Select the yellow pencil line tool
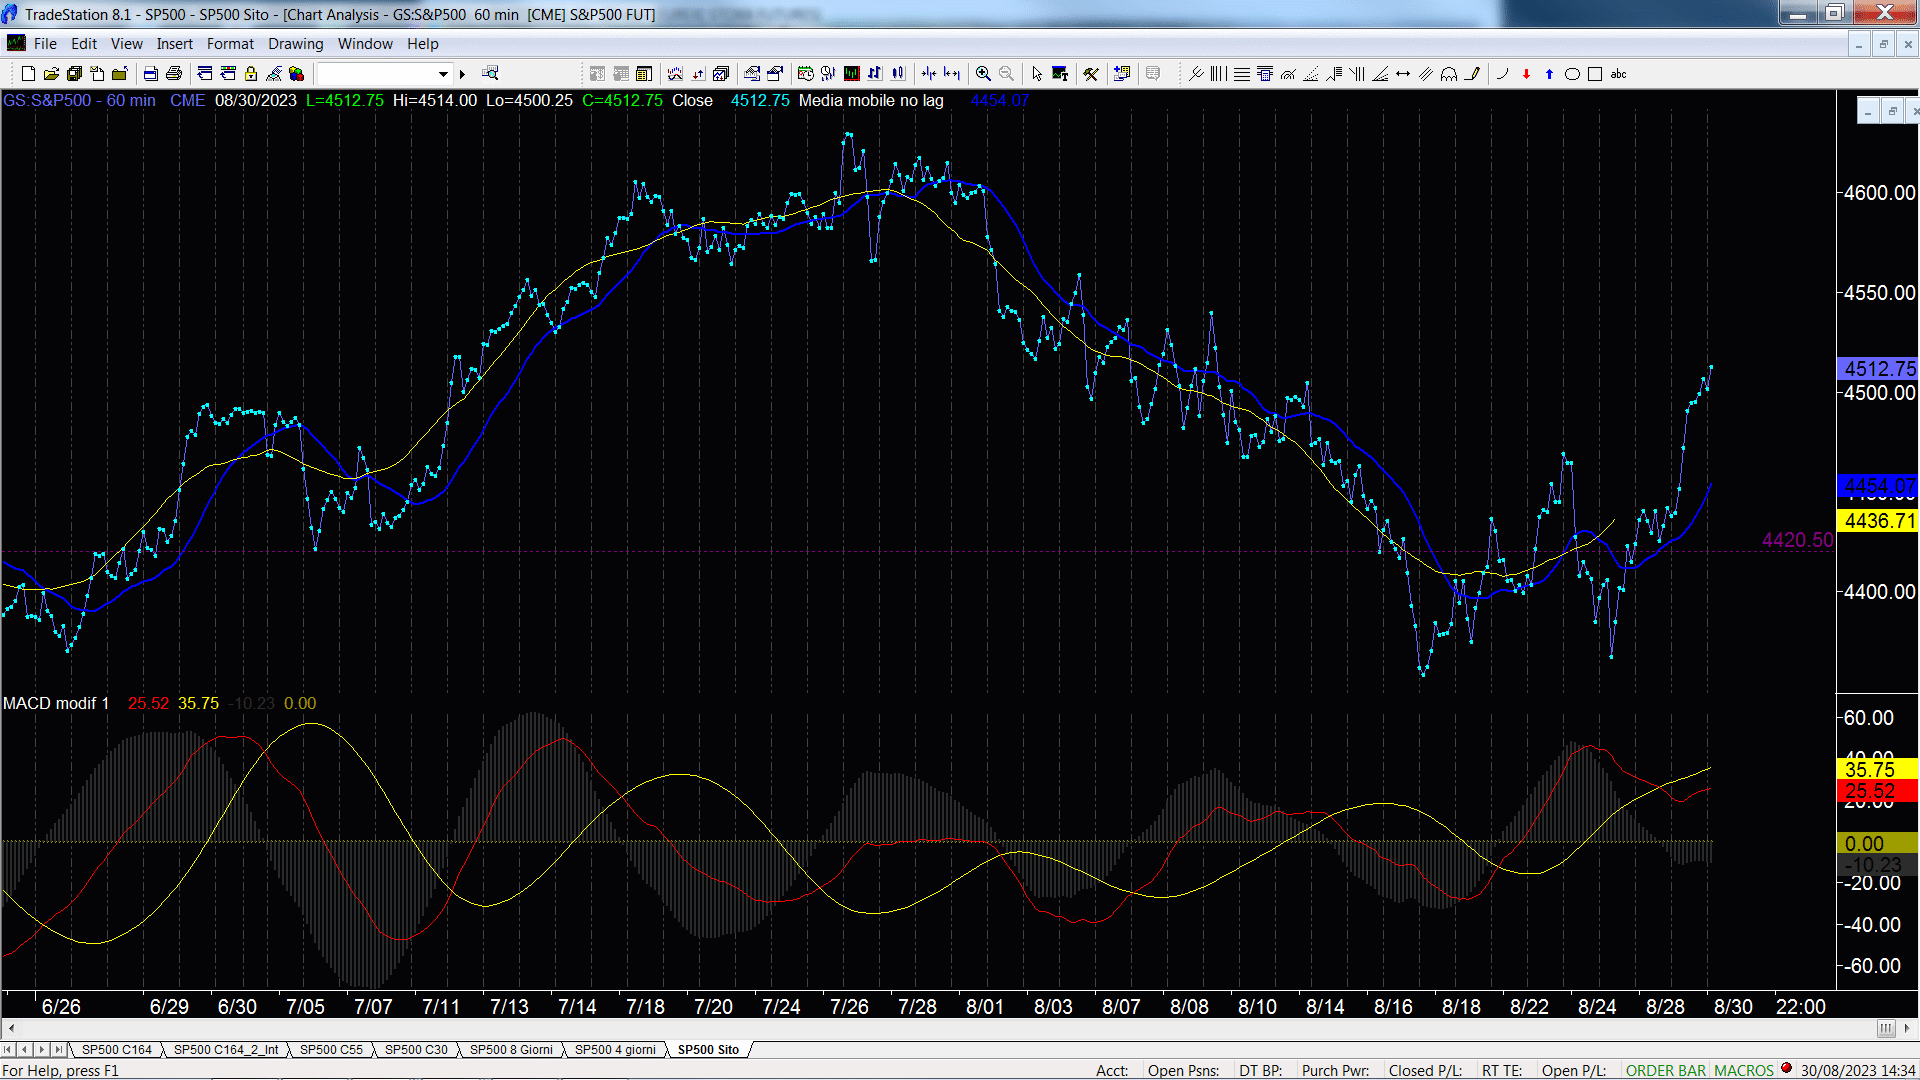 click(1472, 73)
